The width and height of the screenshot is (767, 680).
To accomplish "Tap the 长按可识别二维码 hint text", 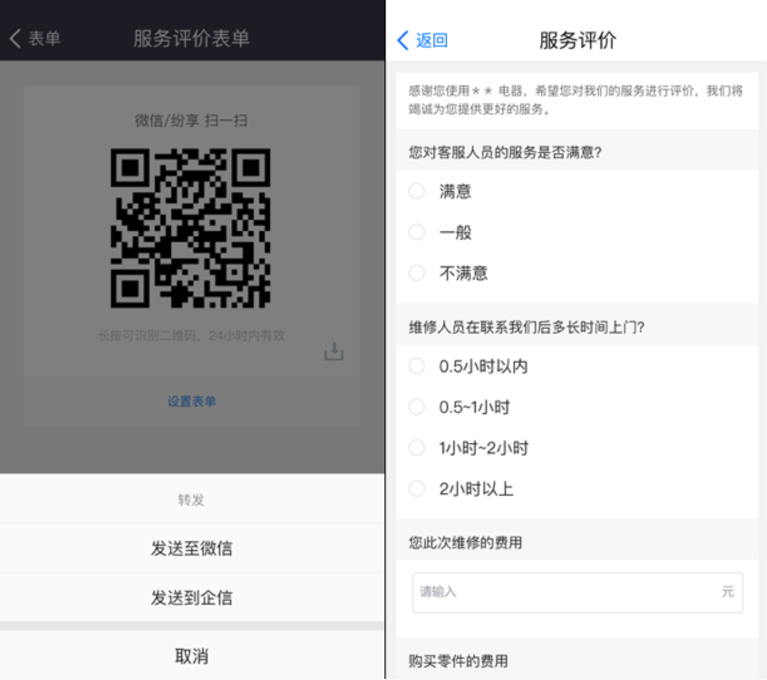I will [x=191, y=336].
